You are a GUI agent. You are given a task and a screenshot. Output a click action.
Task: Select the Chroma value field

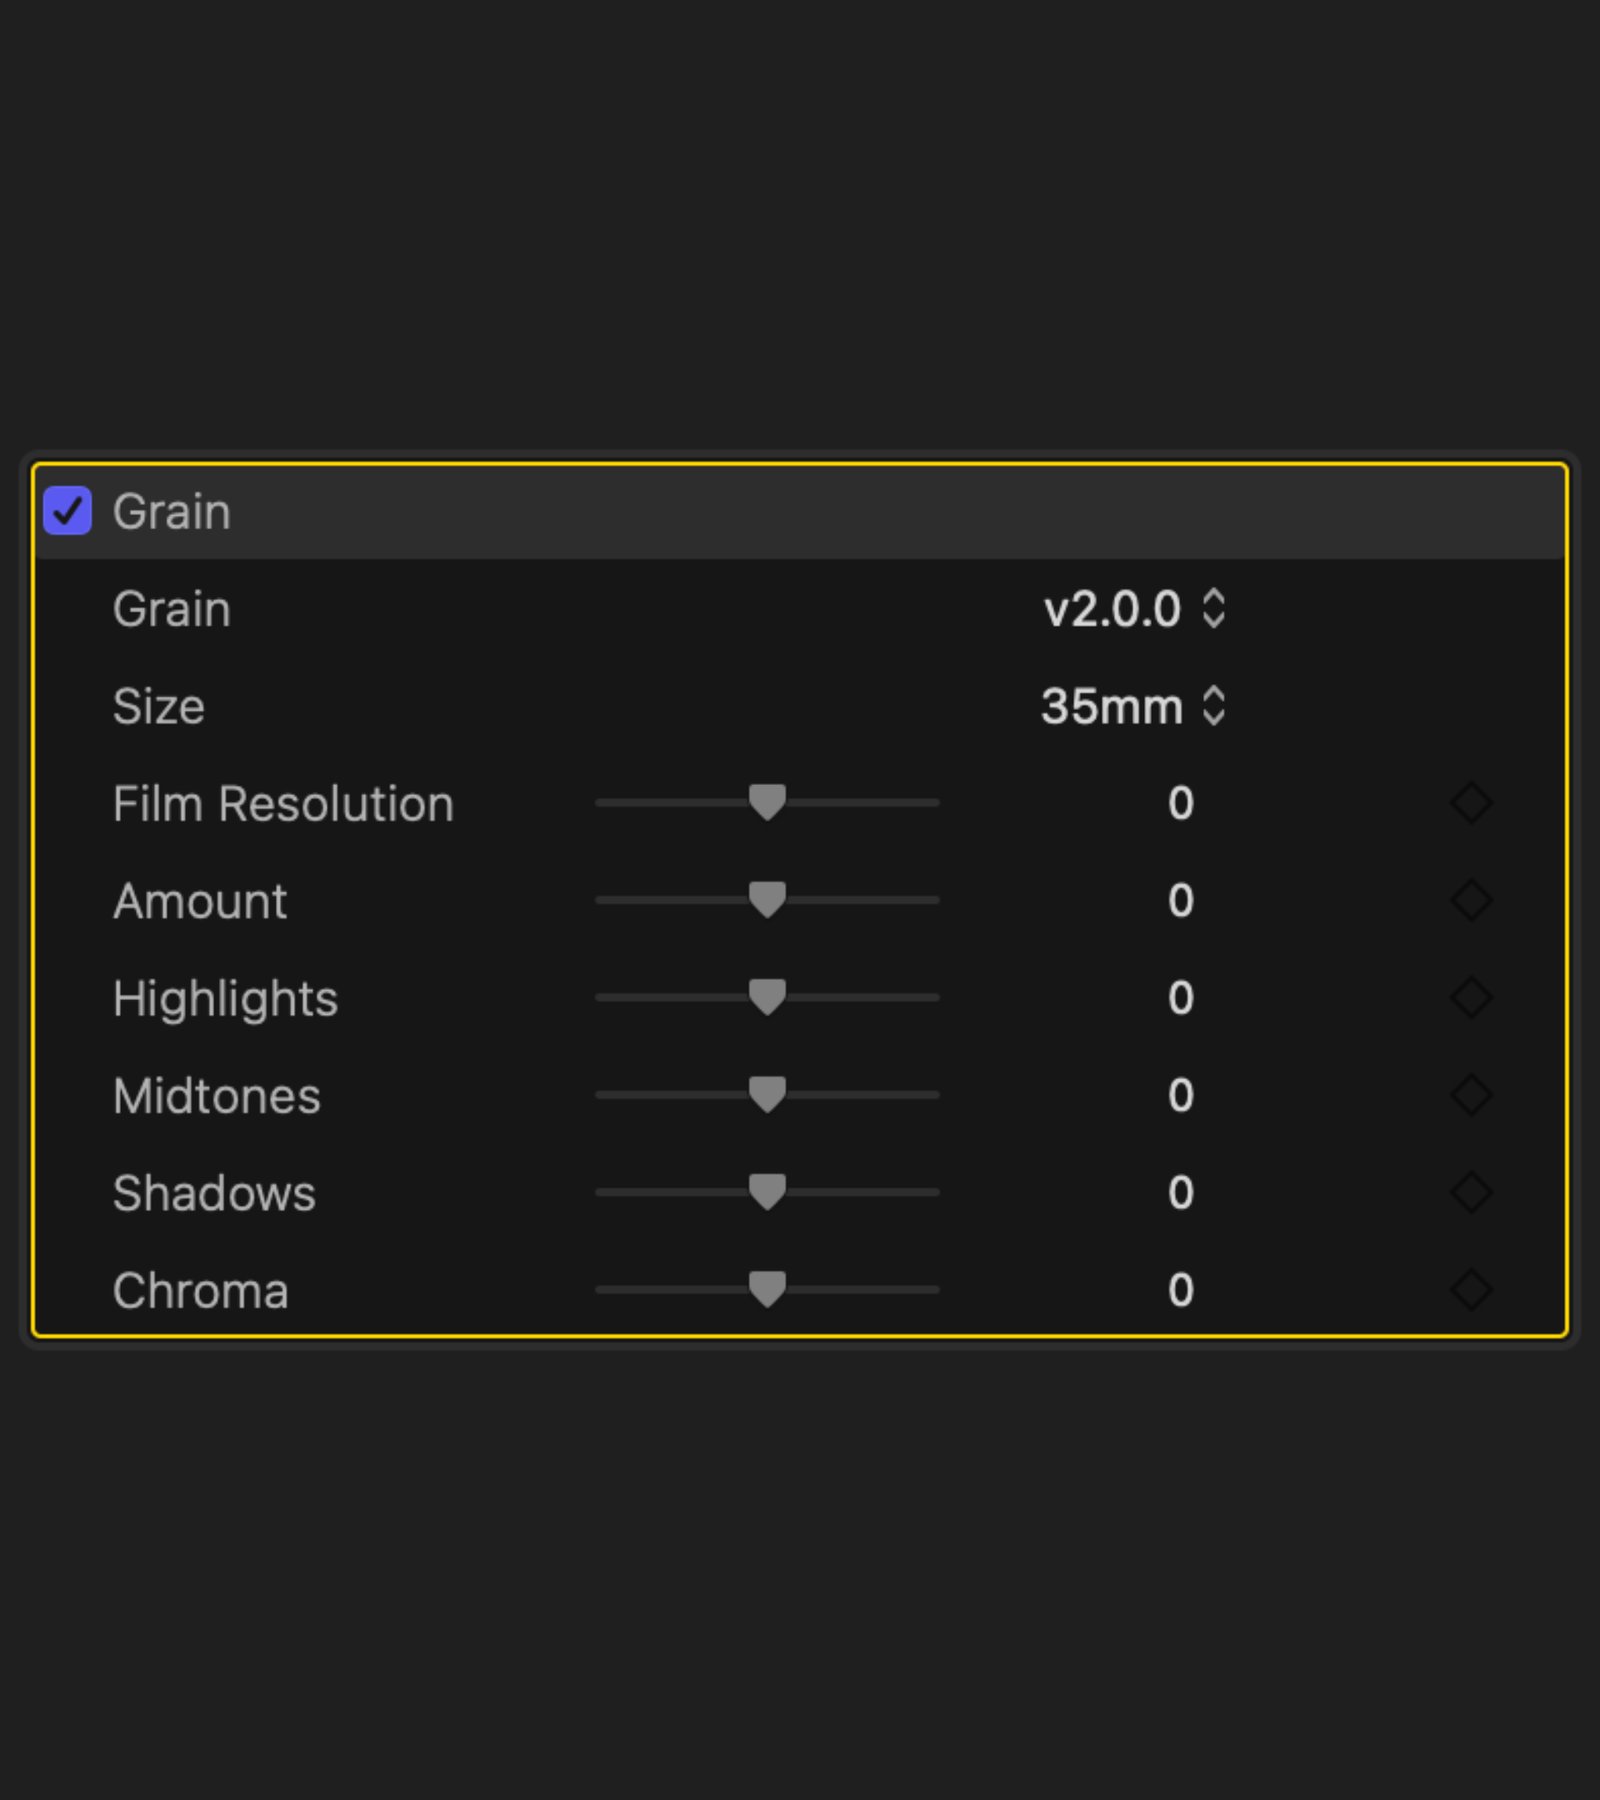point(1180,1289)
